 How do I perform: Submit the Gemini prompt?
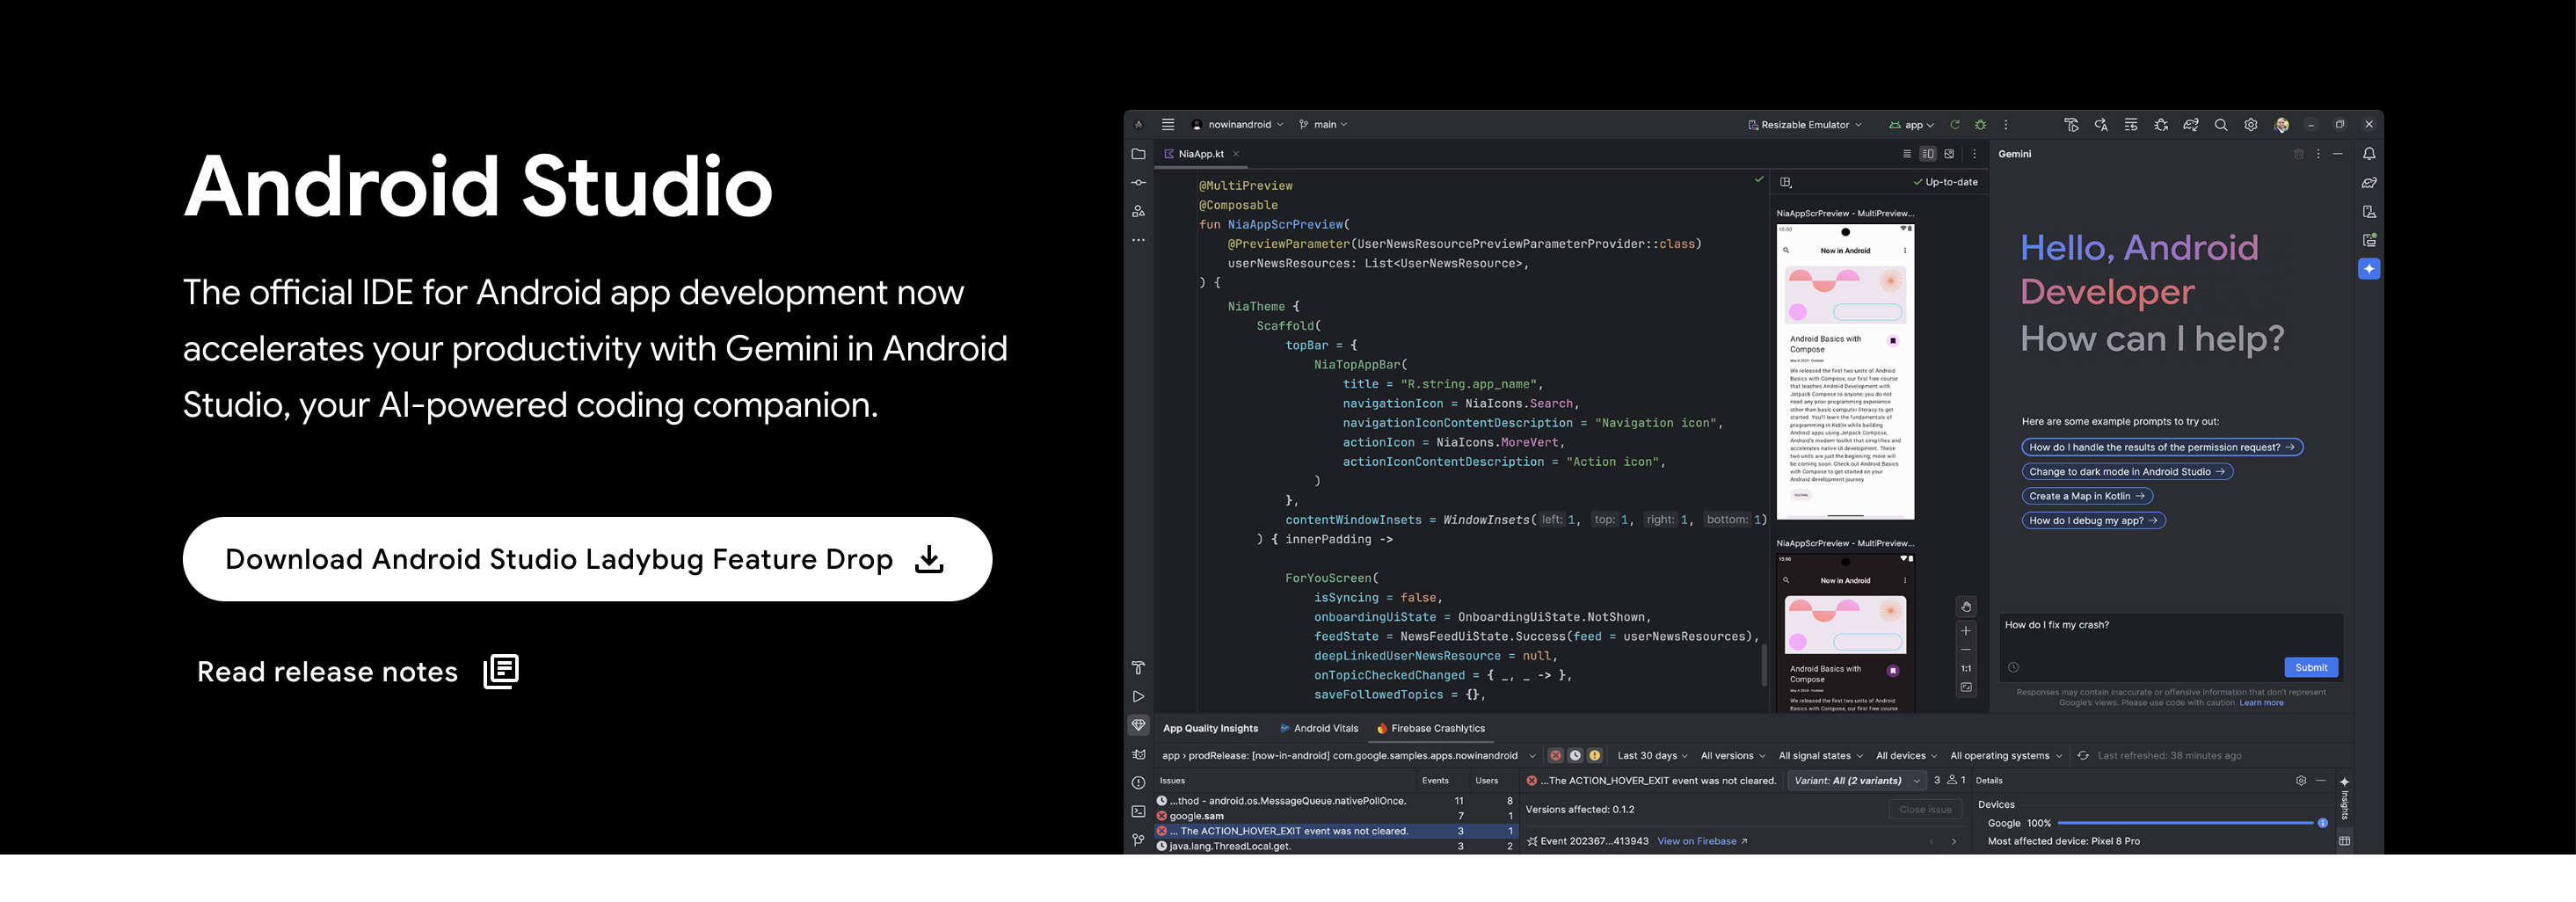coord(2310,668)
